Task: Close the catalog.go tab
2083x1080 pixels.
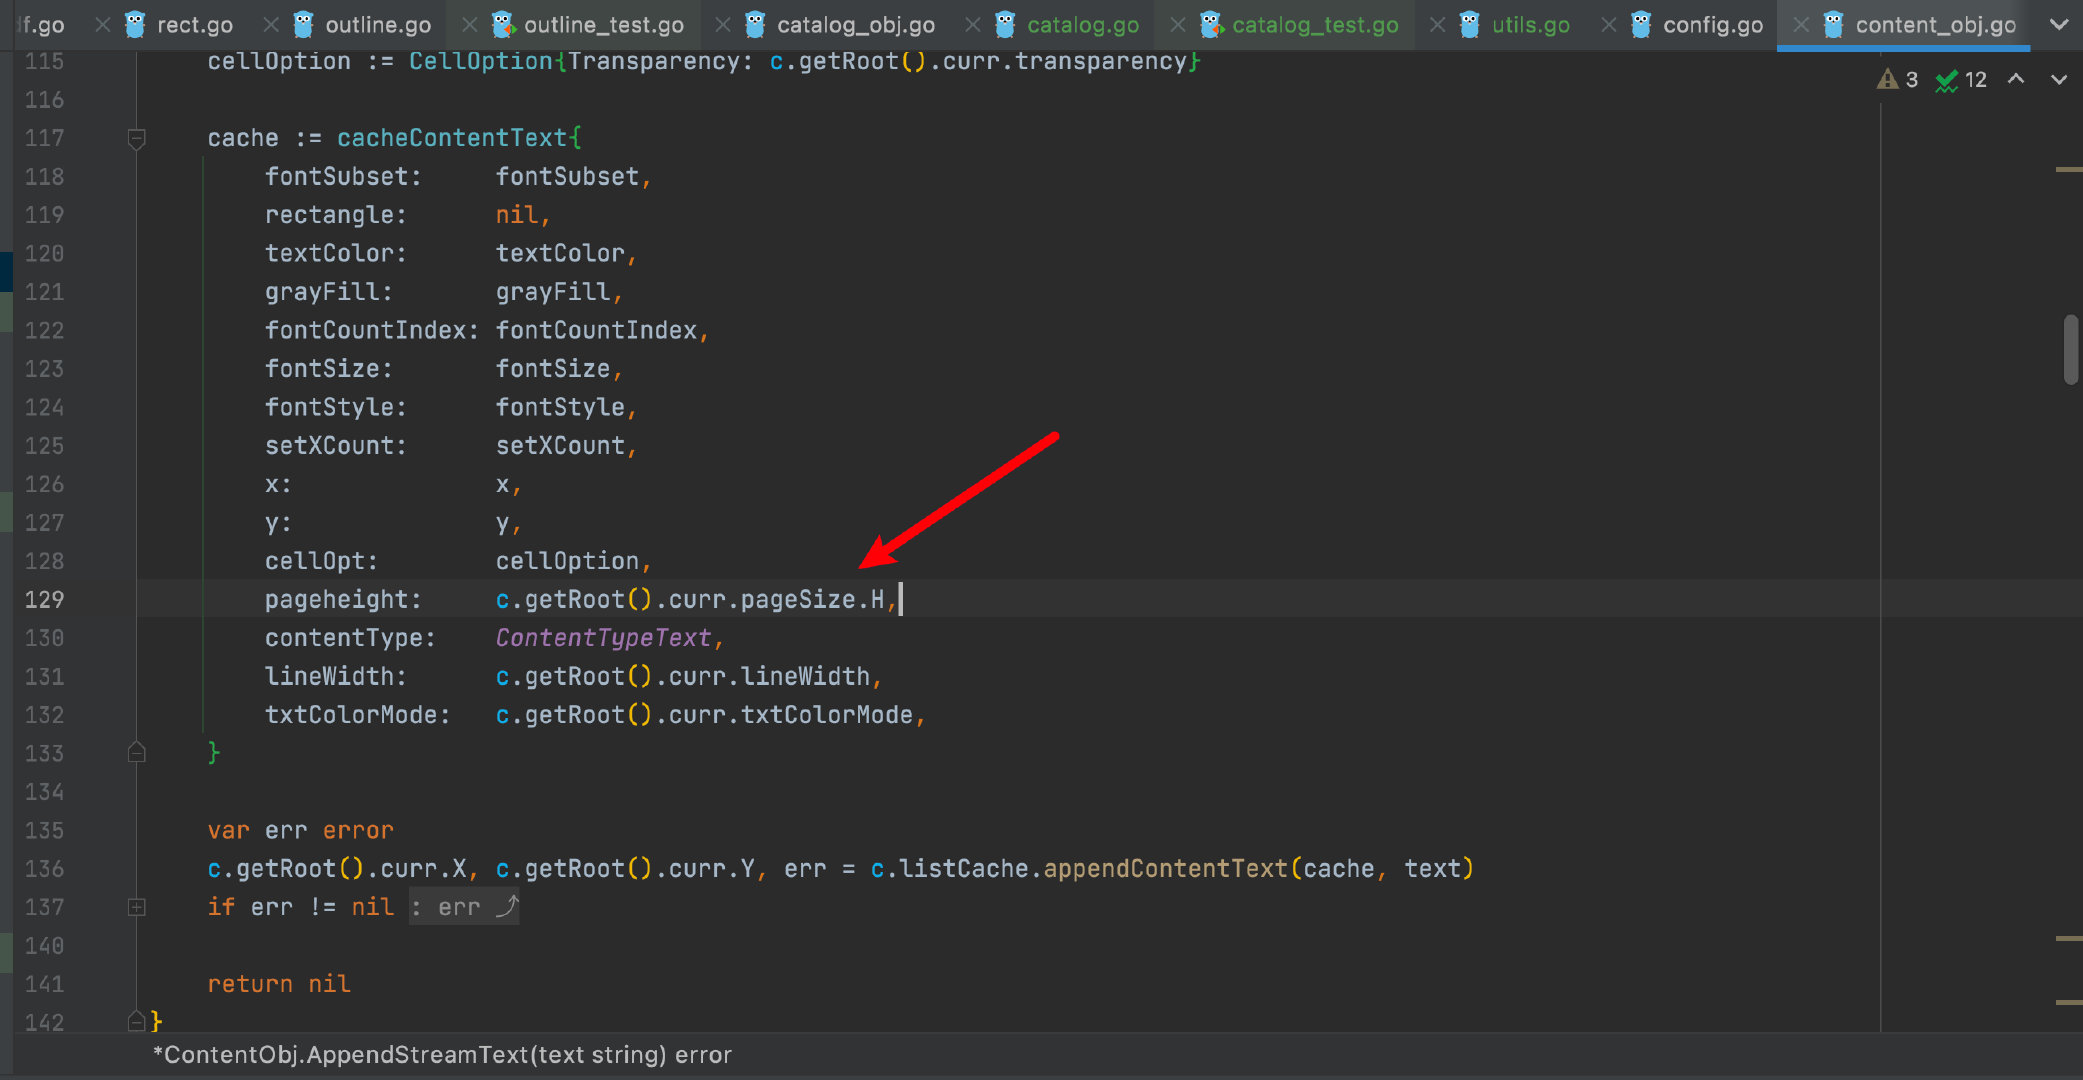Action: point(972,25)
